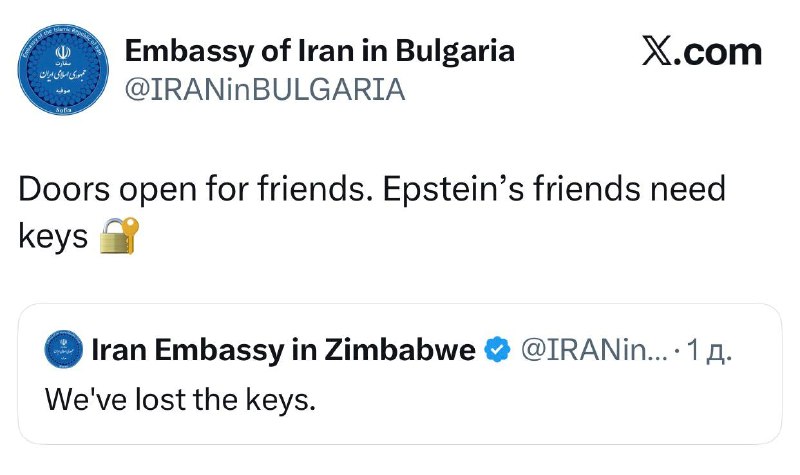Click the word "keys" before the lock emoji
800x475 pixels.
[x=53, y=238]
